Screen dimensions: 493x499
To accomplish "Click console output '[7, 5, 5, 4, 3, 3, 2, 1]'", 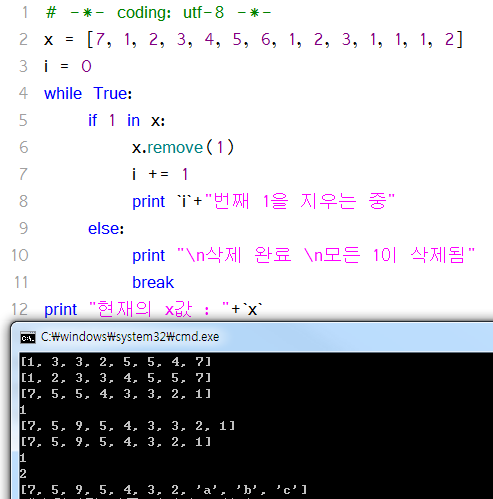I will 116,394.
